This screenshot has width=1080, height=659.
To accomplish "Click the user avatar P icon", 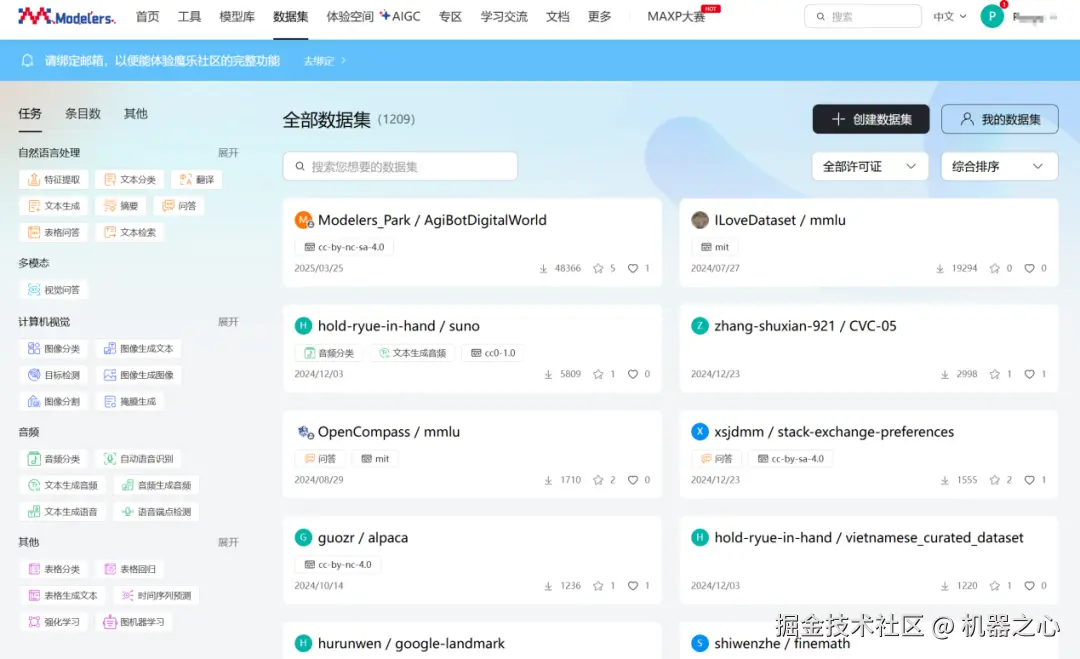I will coord(991,17).
